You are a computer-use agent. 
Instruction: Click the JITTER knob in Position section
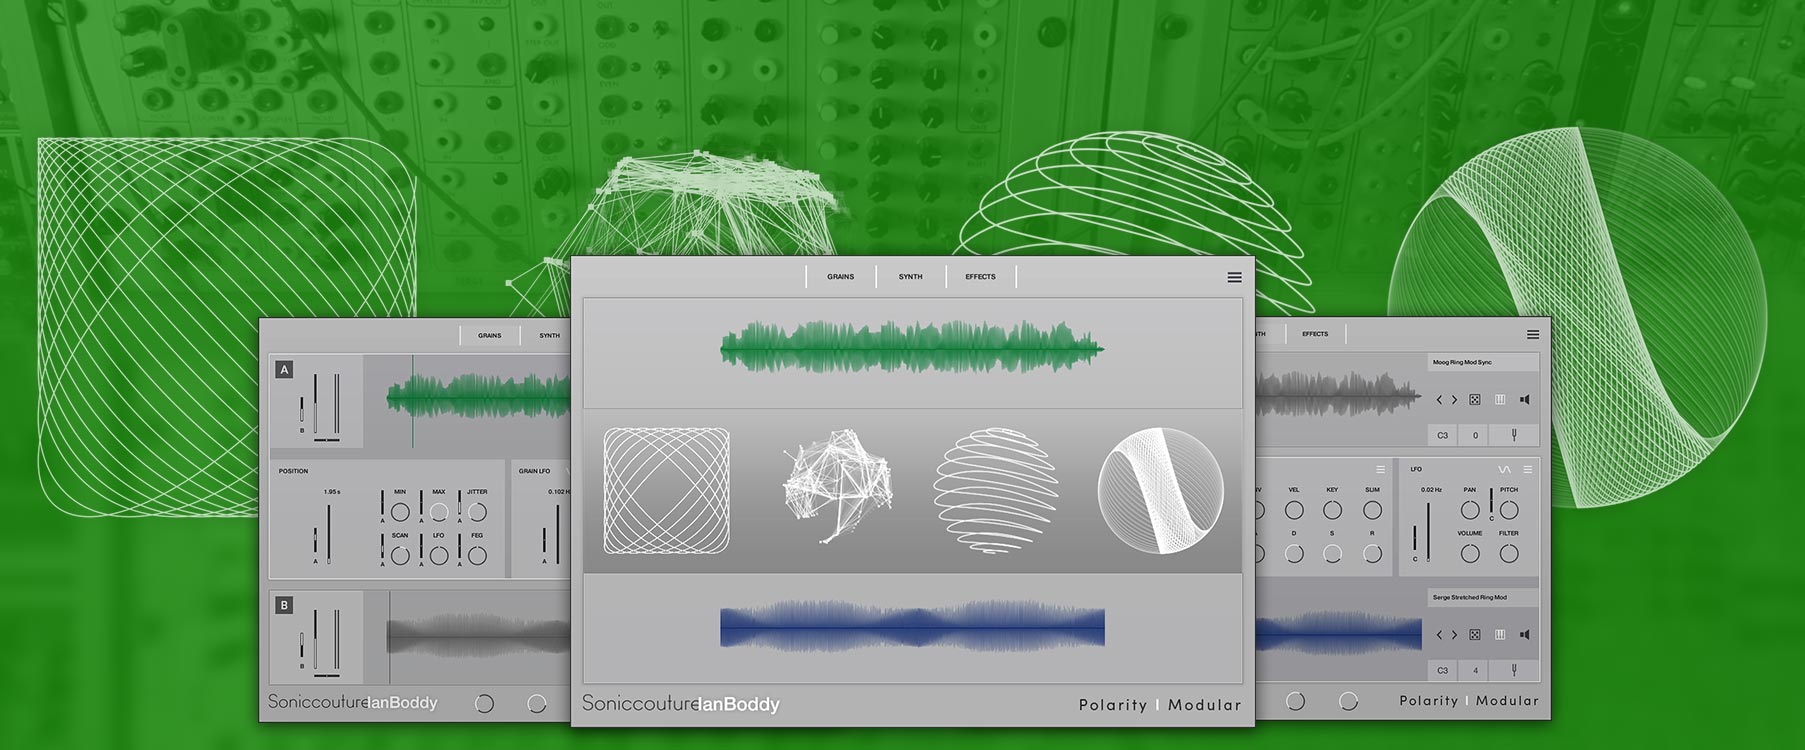(477, 512)
